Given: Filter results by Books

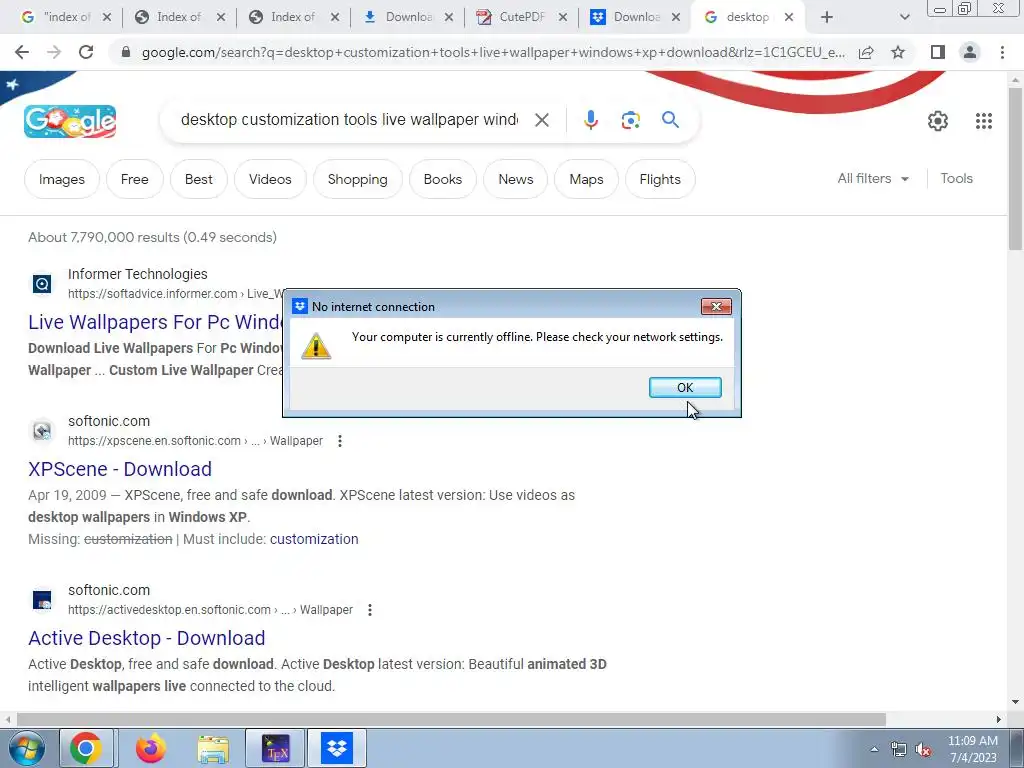Looking at the screenshot, I should tap(443, 179).
